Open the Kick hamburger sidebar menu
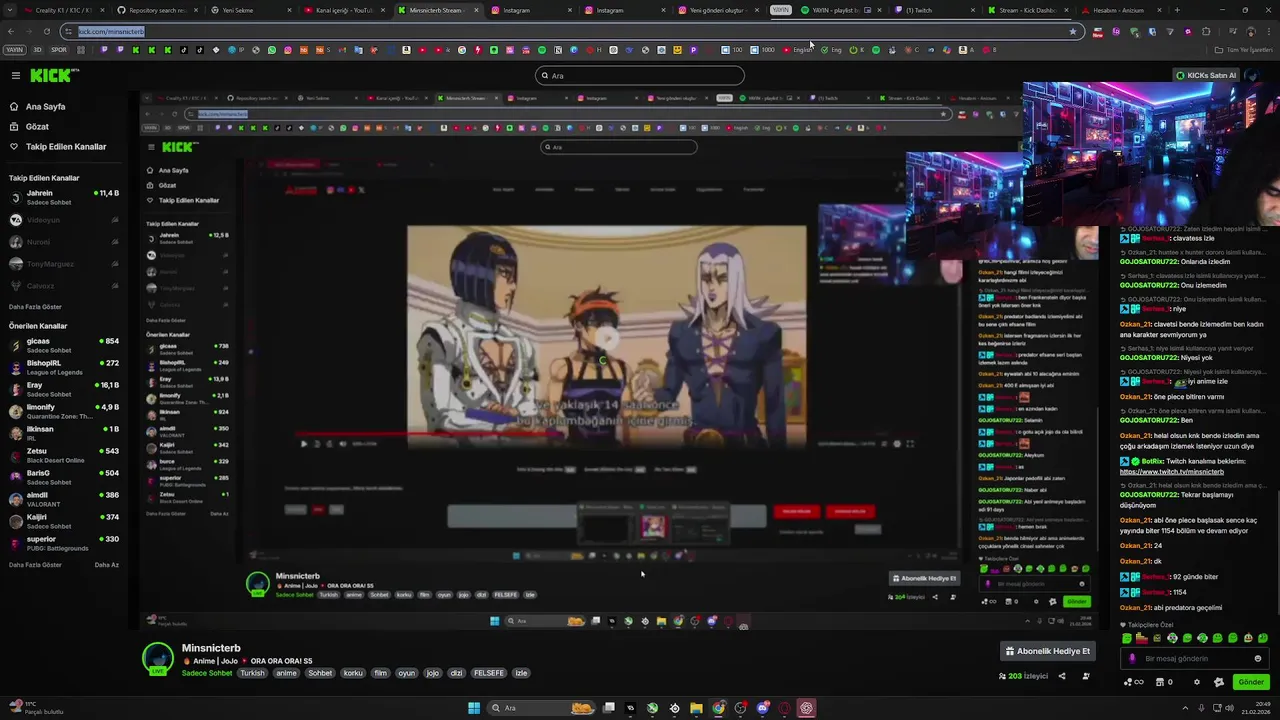The height and width of the screenshot is (720, 1280). (15, 76)
